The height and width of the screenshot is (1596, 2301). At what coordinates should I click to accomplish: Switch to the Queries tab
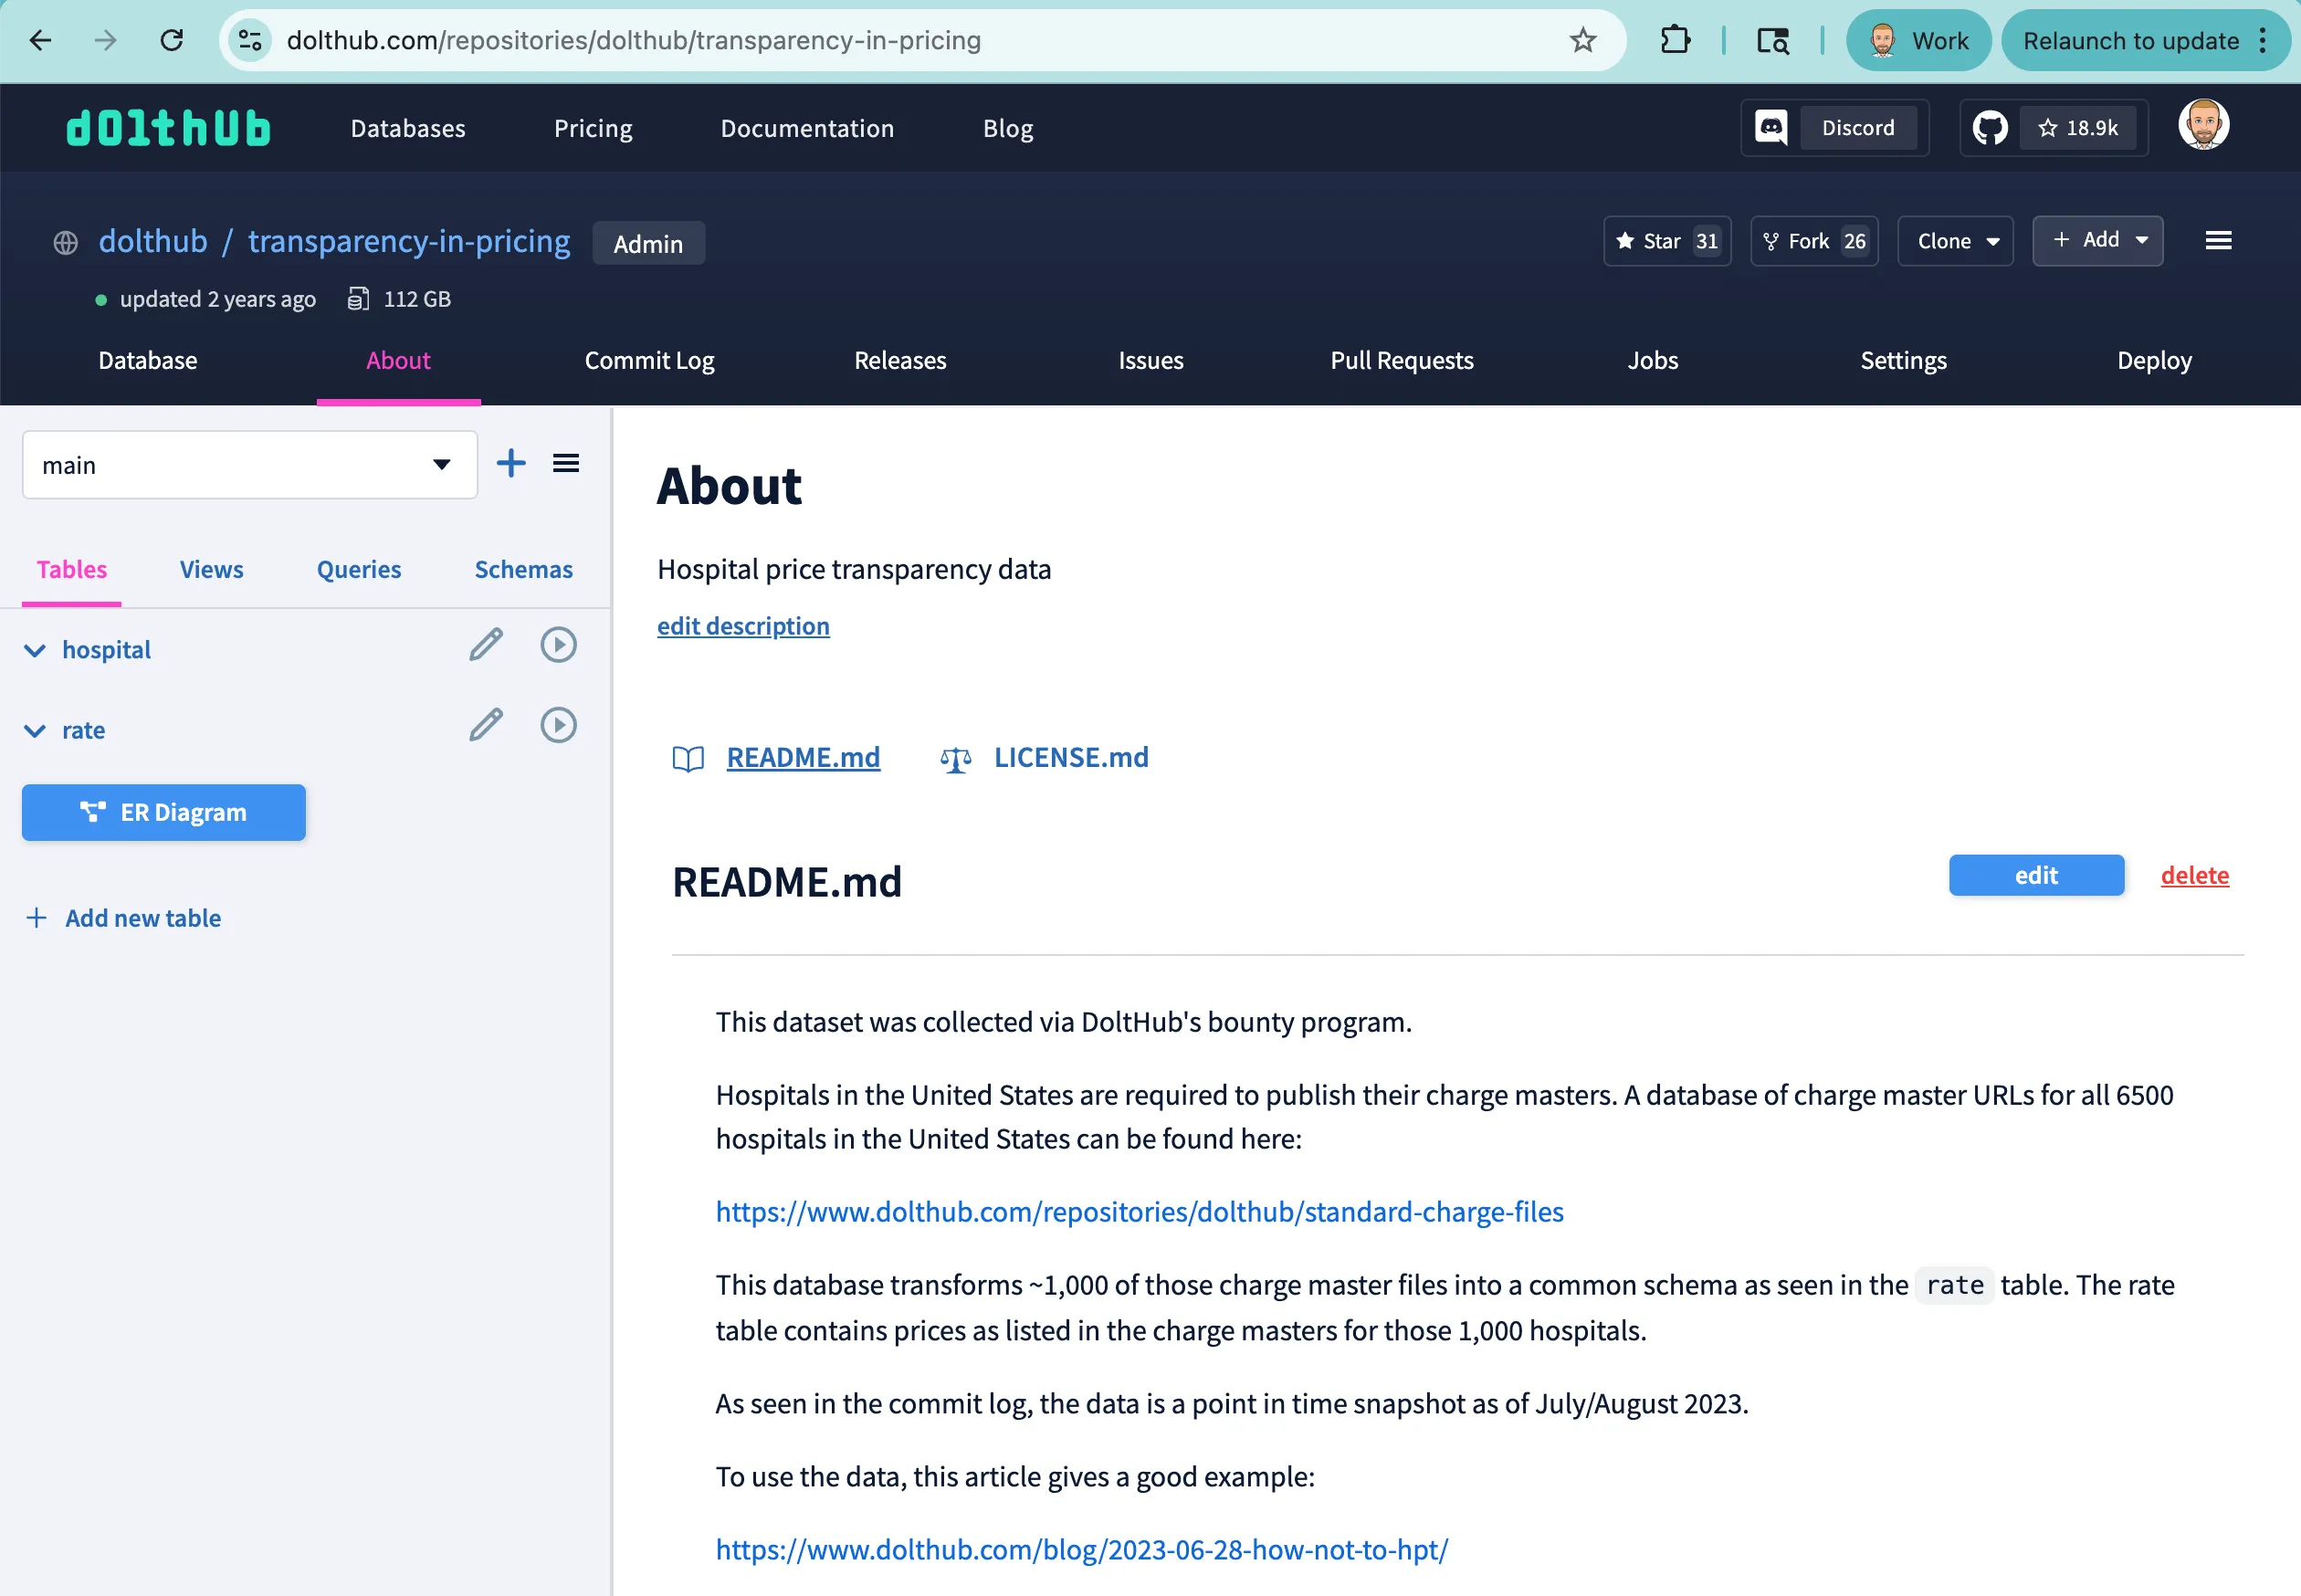(358, 569)
